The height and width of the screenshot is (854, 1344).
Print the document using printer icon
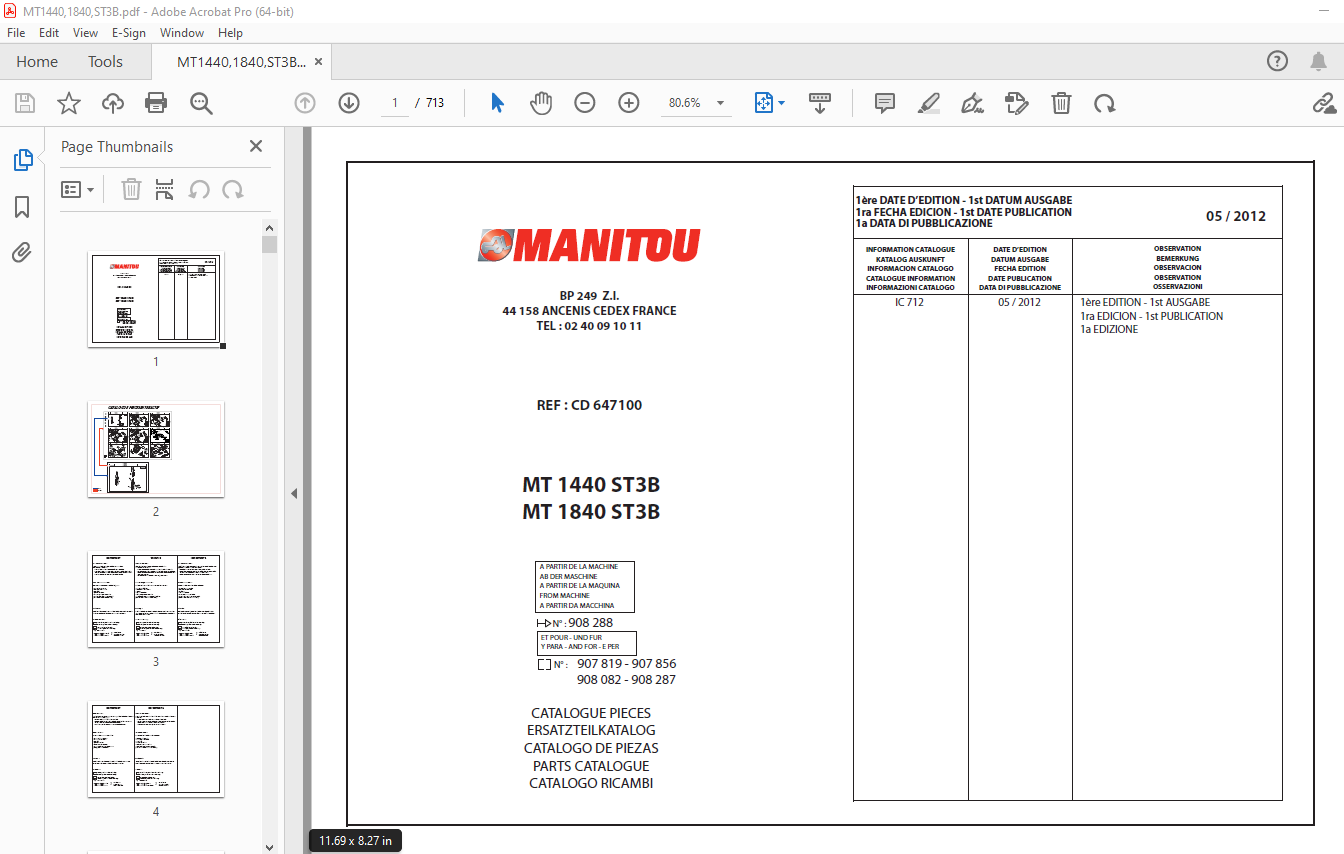tap(156, 103)
